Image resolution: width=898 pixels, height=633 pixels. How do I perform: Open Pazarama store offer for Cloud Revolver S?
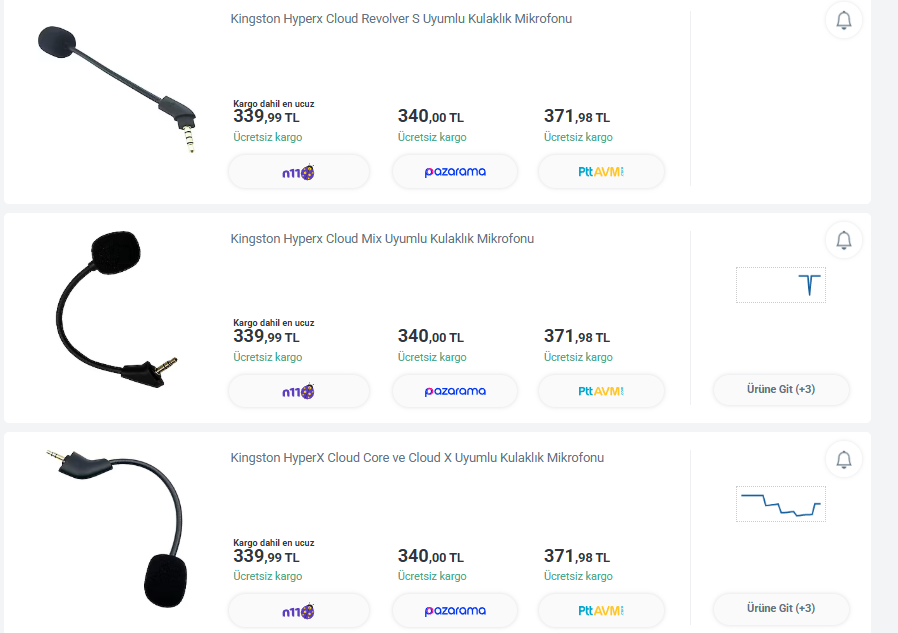click(x=455, y=171)
